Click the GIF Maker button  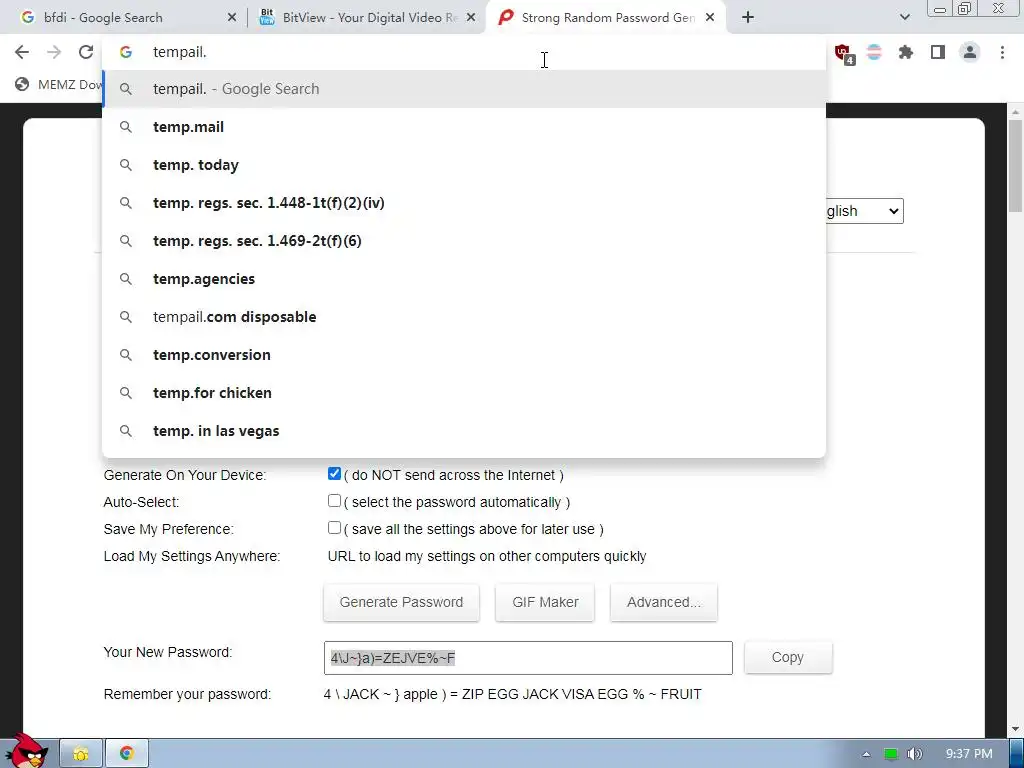coord(545,602)
